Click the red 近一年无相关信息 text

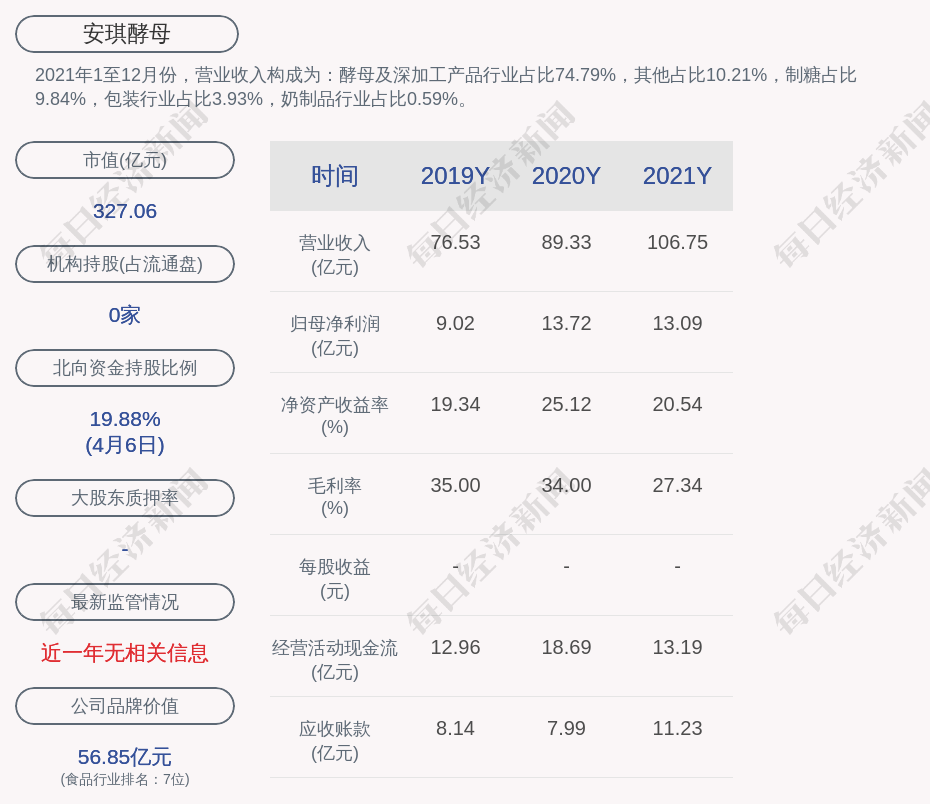[125, 653]
